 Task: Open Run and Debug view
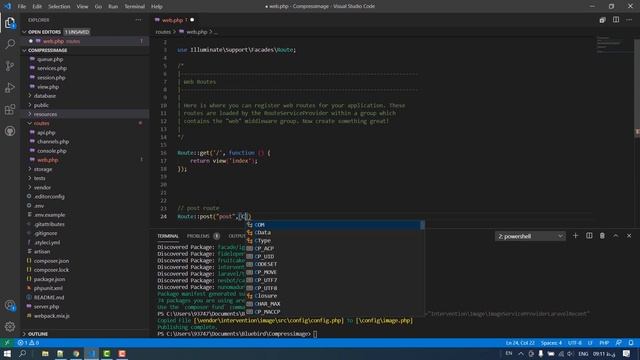point(10,88)
